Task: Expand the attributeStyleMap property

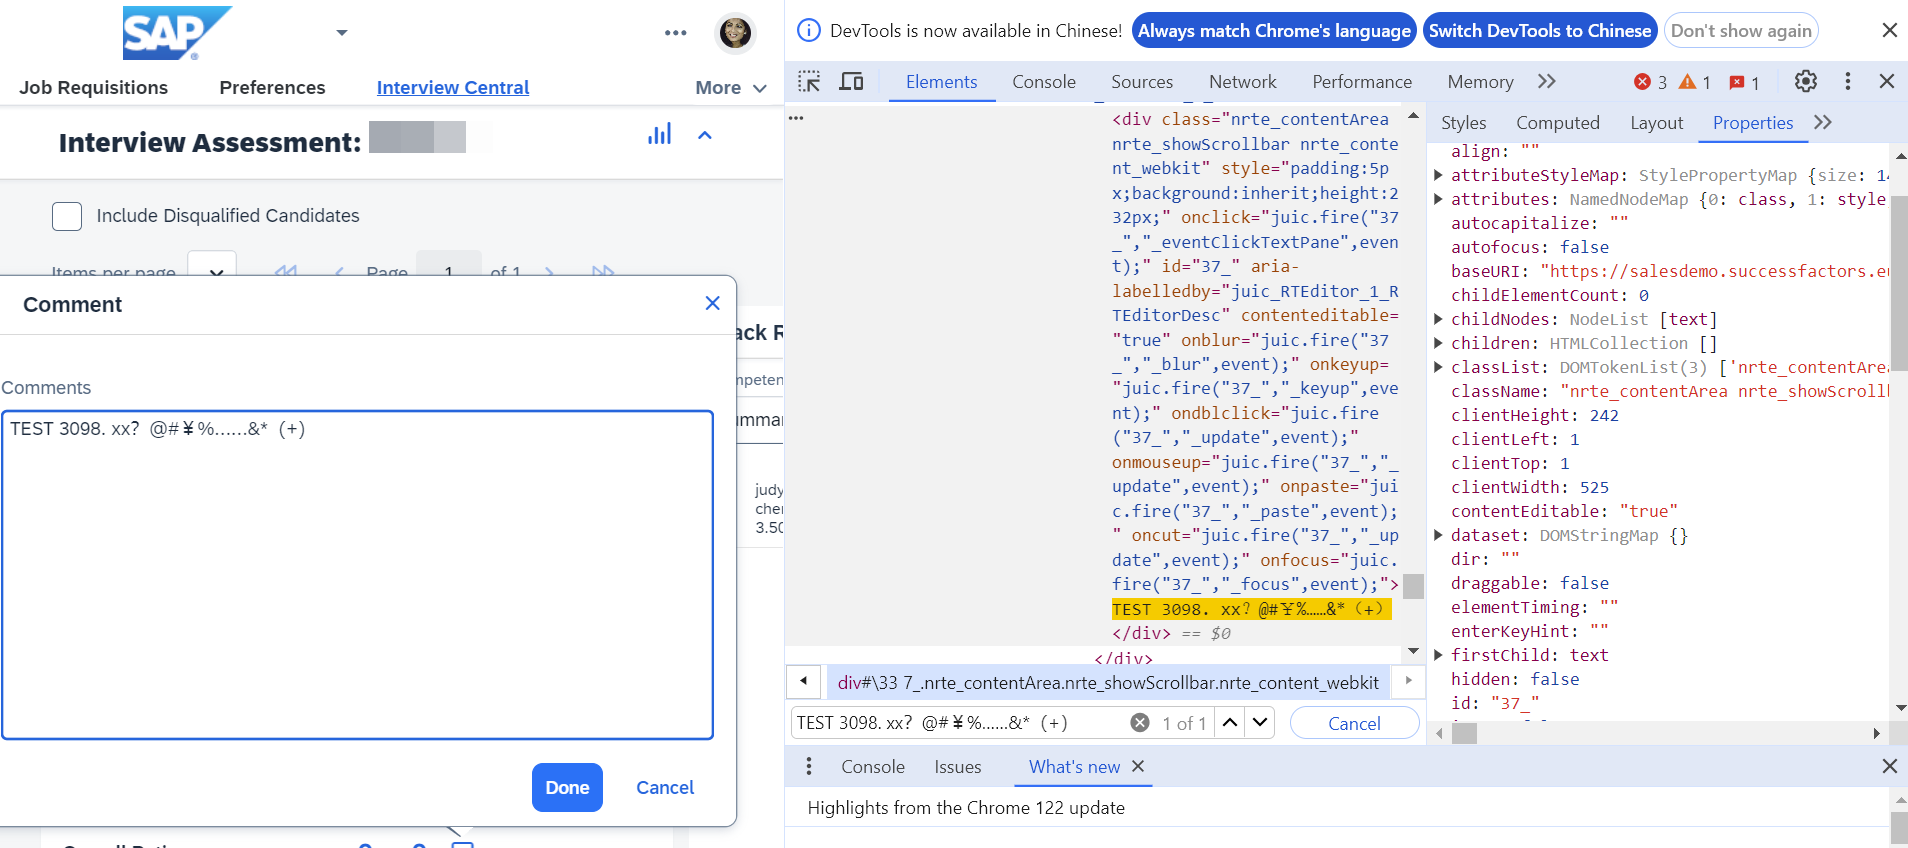Action: pyautogui.click(x=1438, y=175)
